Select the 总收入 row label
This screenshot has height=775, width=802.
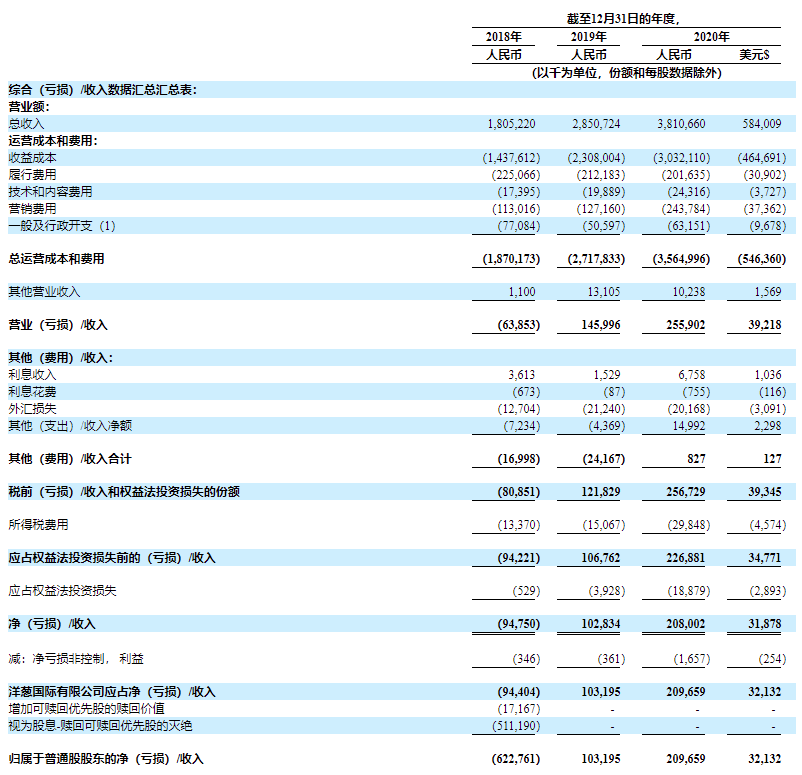[x=26, y=124]
